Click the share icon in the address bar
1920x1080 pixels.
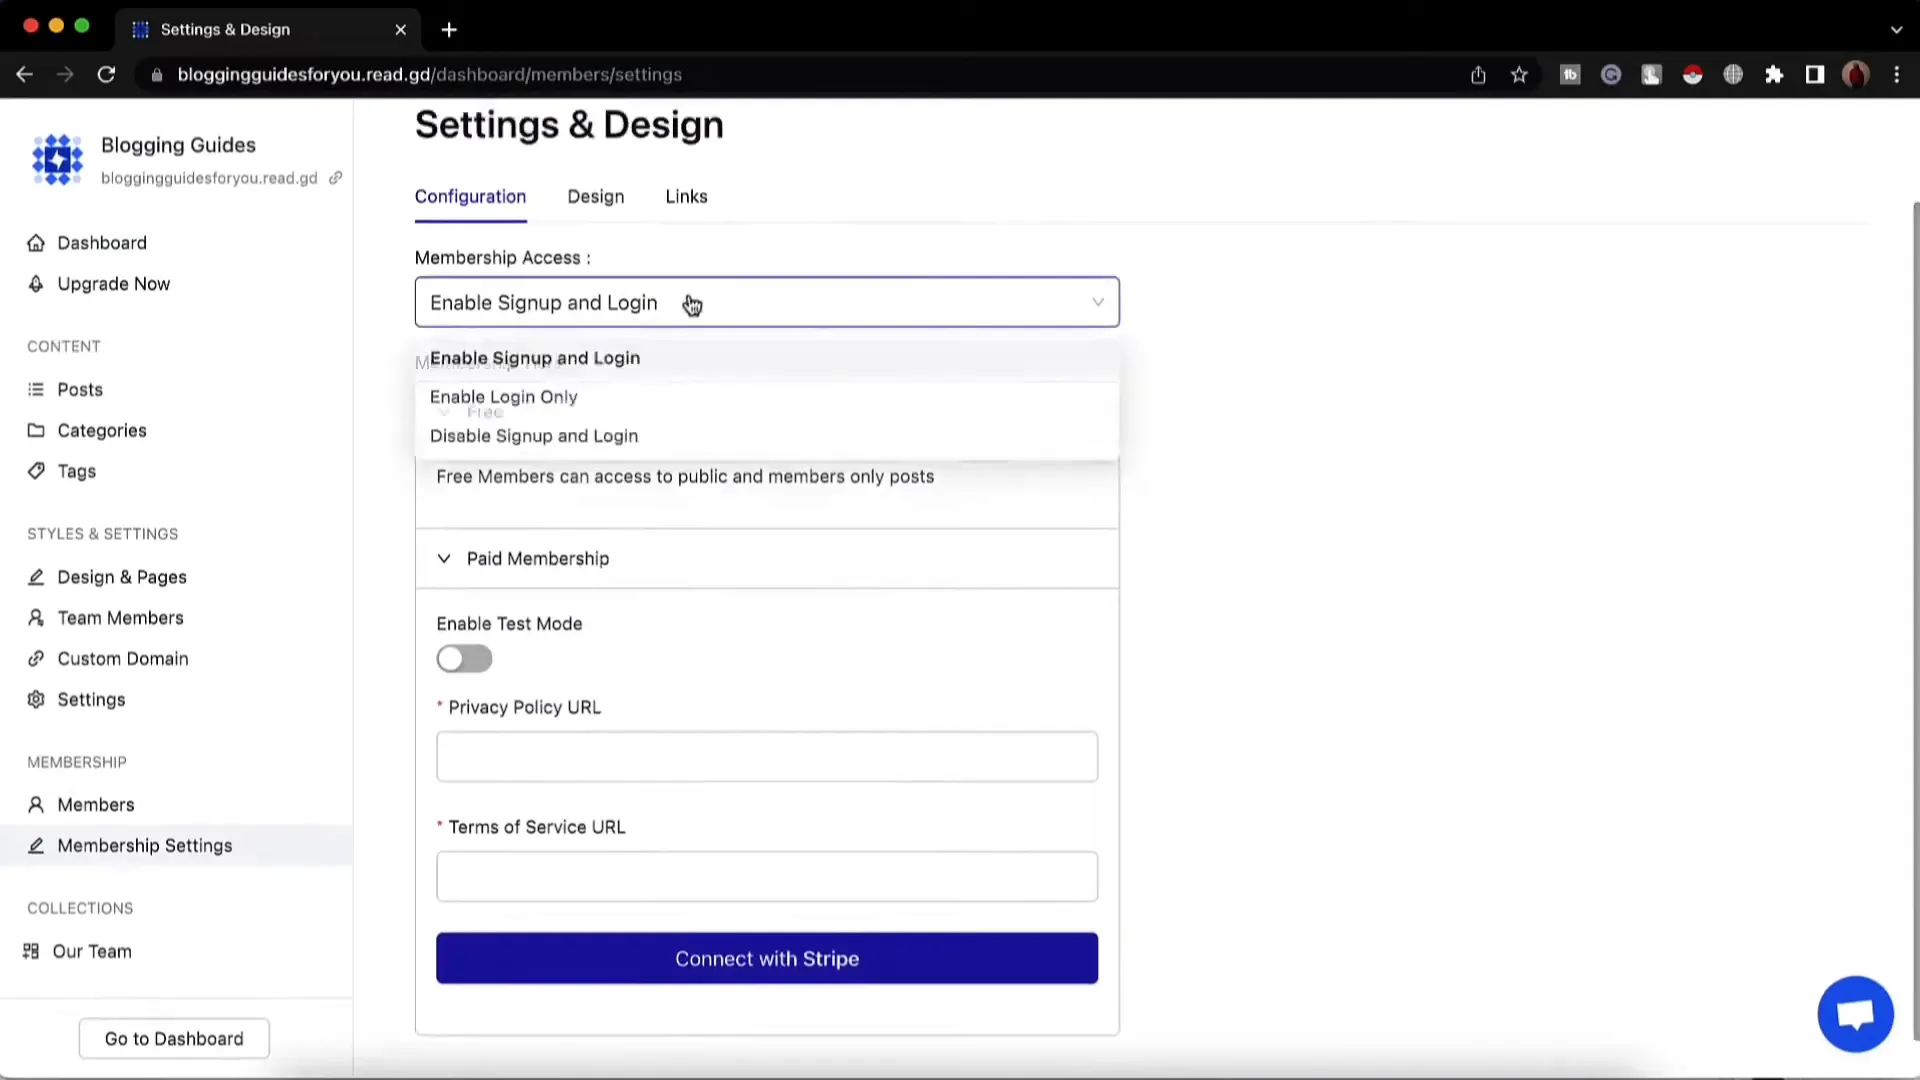point(1478,75)
